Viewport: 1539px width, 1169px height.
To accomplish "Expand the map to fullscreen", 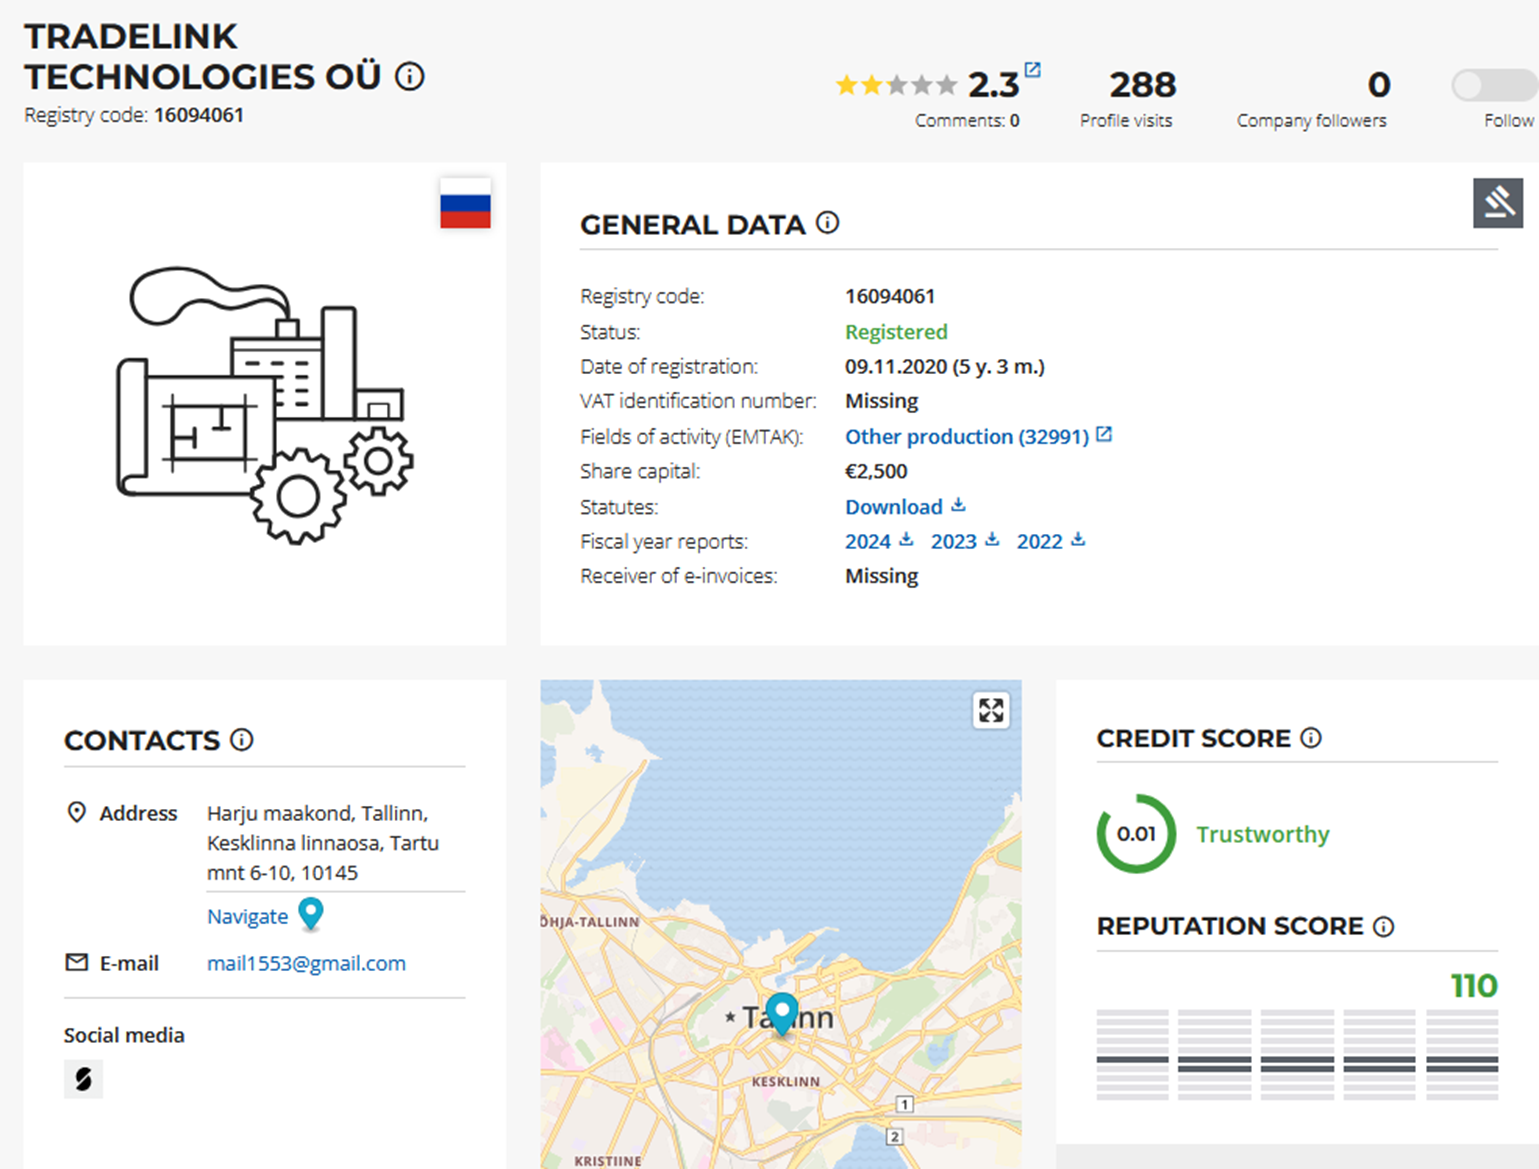I will [991, 711].
